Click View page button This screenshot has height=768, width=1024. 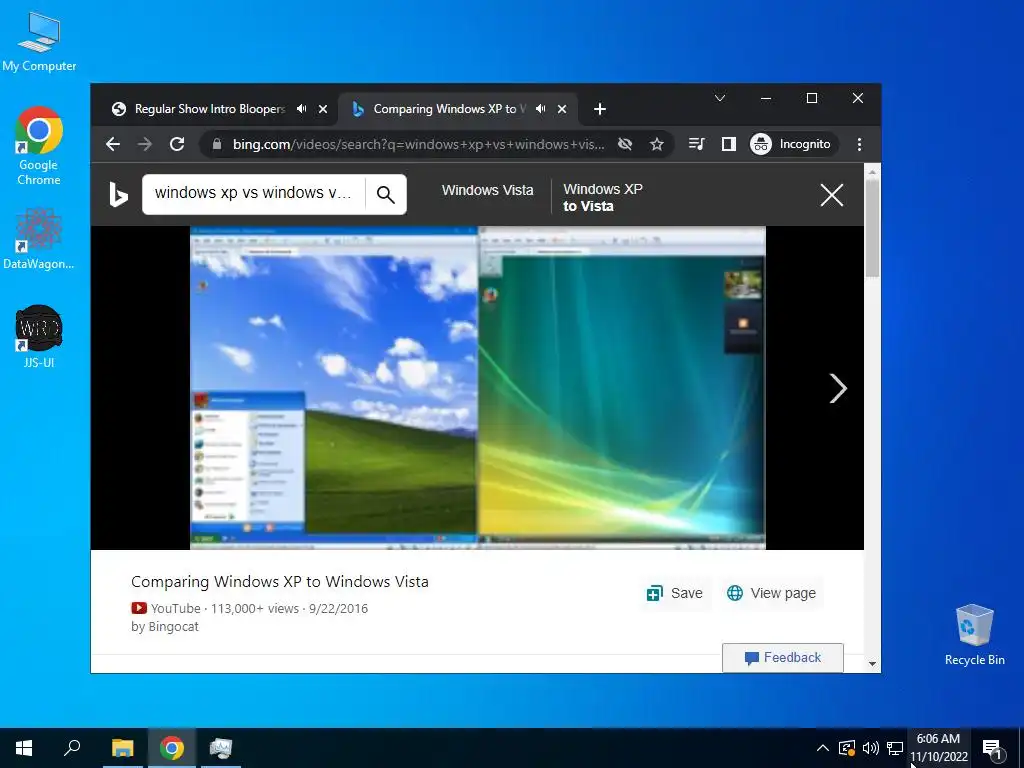pyautogui.click(x=771, y=593)
